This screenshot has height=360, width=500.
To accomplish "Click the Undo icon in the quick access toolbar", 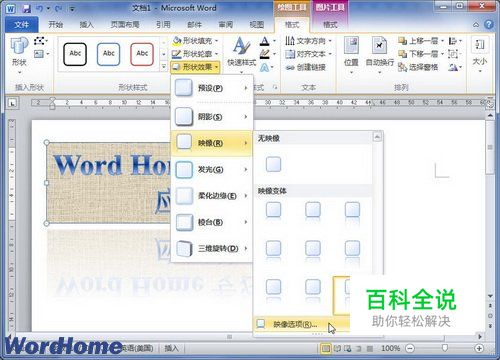I will (x=40, y=8).
